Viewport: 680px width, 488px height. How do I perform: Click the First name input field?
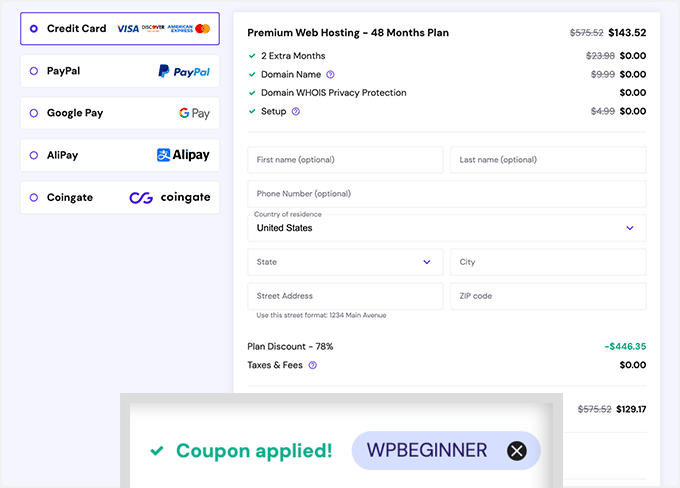[345, 160]
